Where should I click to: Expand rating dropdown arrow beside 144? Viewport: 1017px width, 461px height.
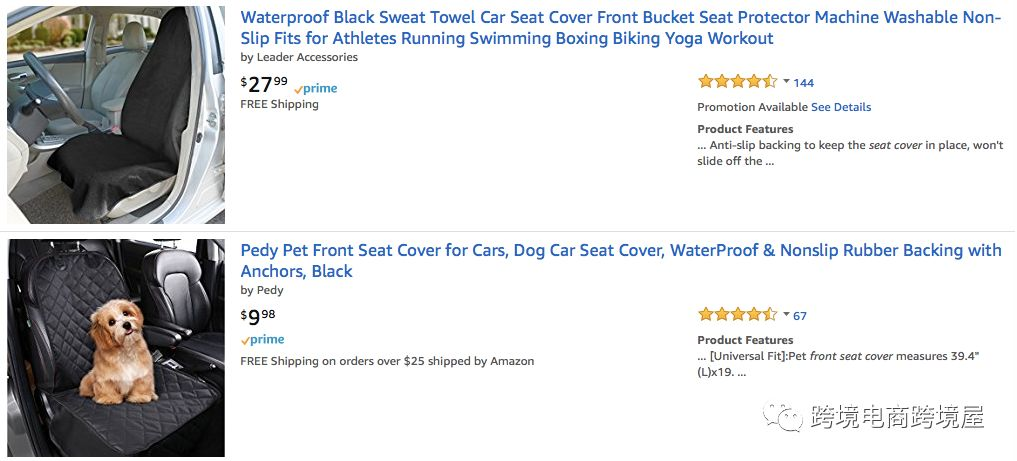786,82
